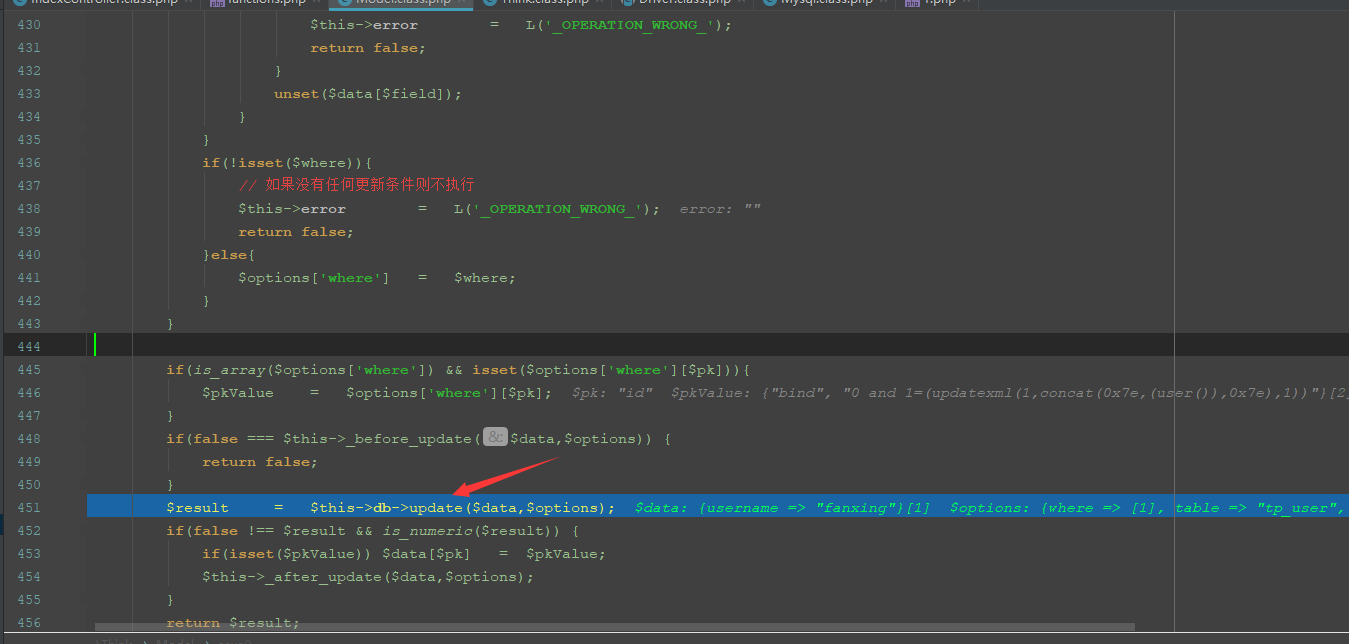This screenshot has width=1349, height=644.
Task: Click 'if(!isset($where)){' on line 436
Action: pyautogui.click(x=287, y=163)
